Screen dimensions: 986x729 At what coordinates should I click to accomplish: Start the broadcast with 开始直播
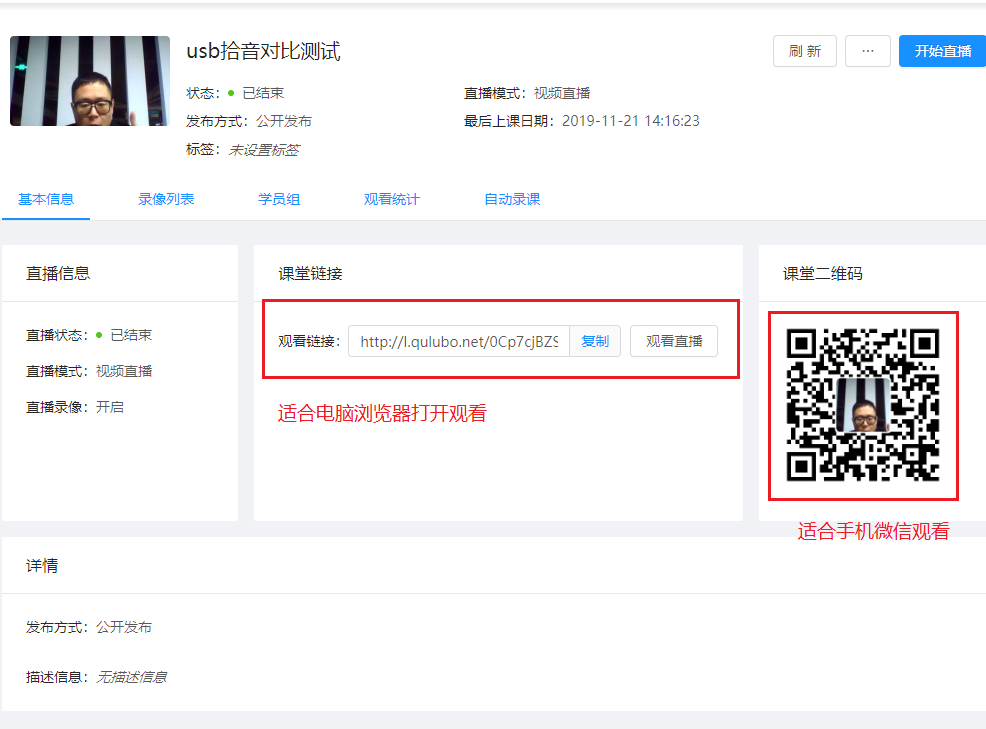tap(943, 51)
